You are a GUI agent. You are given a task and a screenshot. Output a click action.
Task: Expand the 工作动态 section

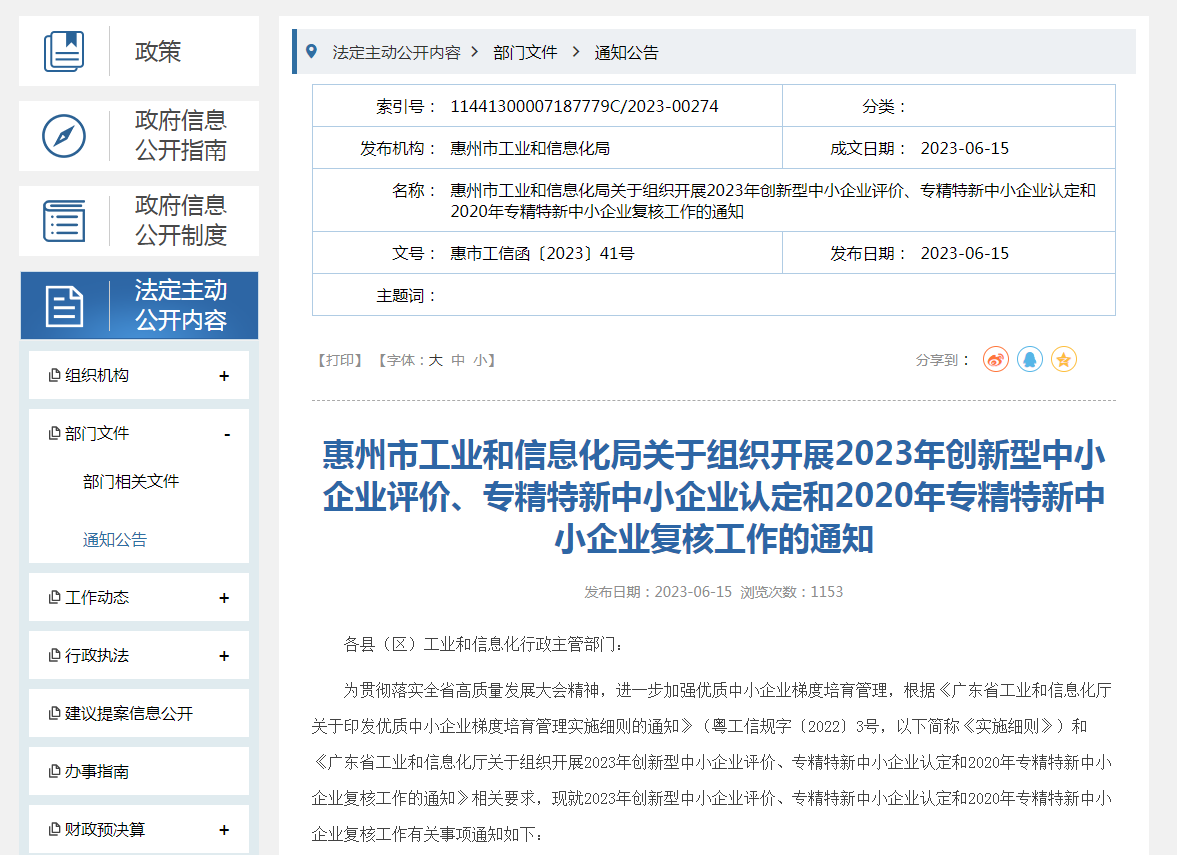224,598
